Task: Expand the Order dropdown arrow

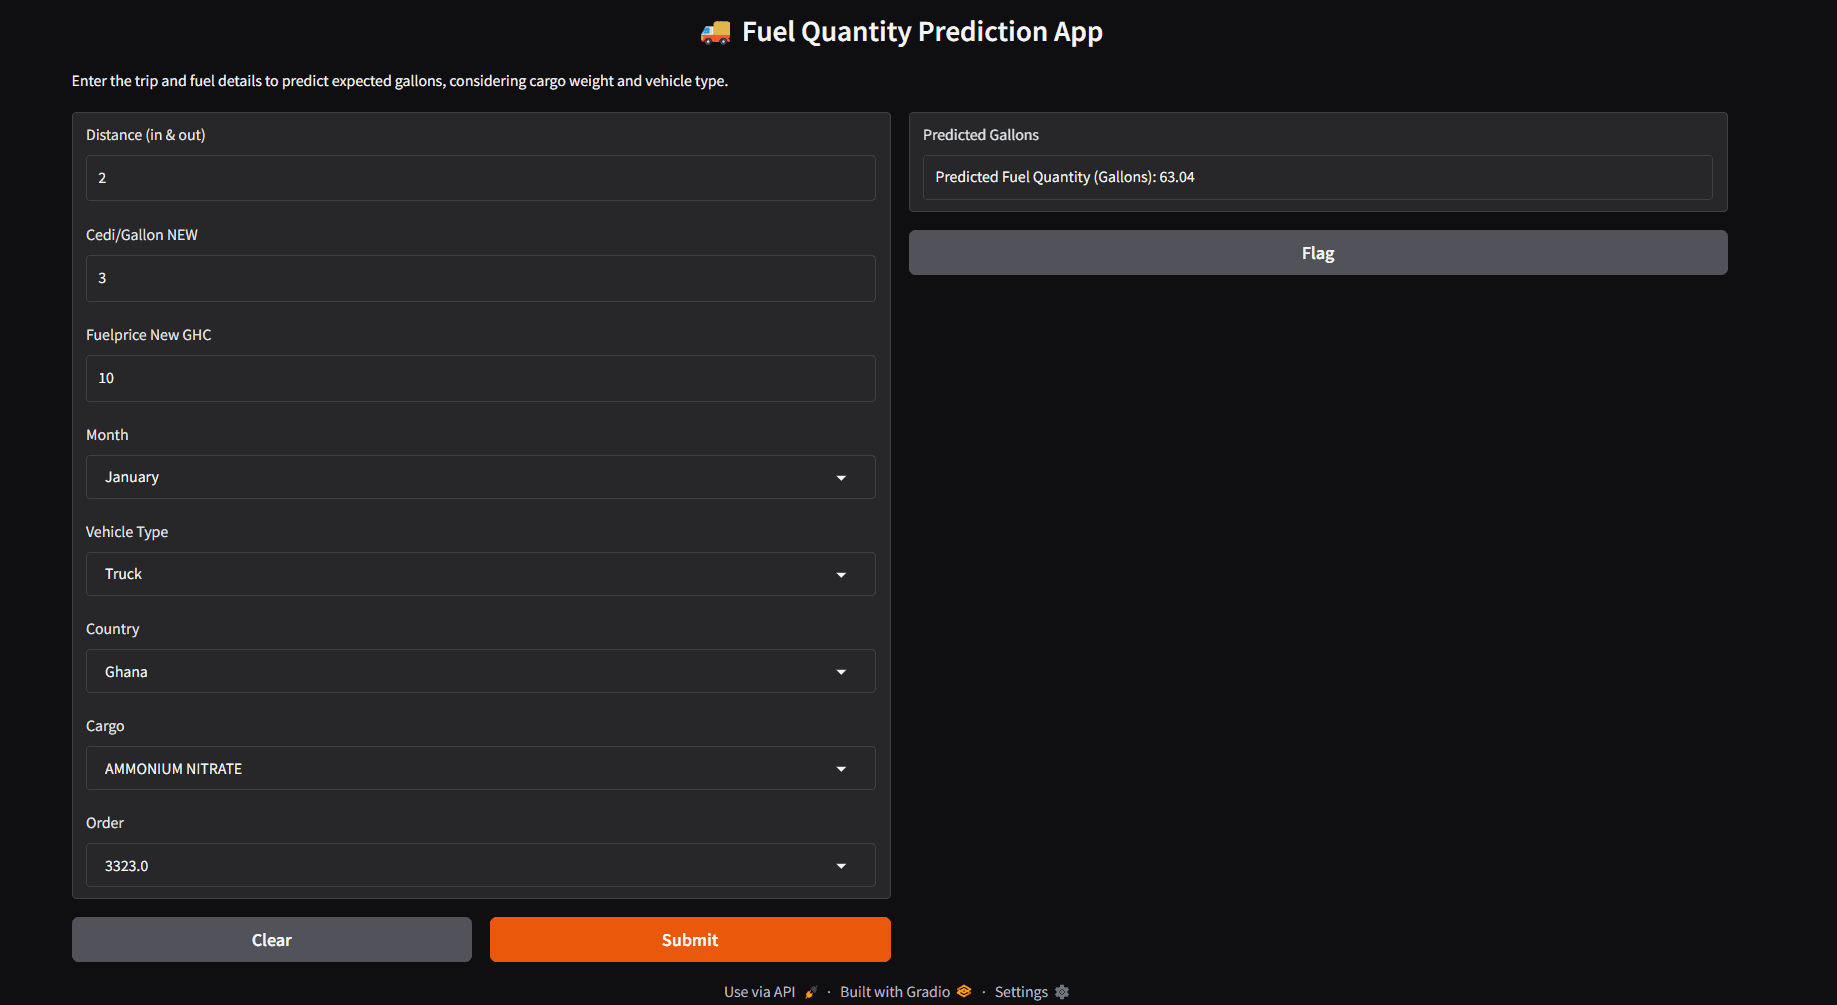Action: (x=841, y=866)
